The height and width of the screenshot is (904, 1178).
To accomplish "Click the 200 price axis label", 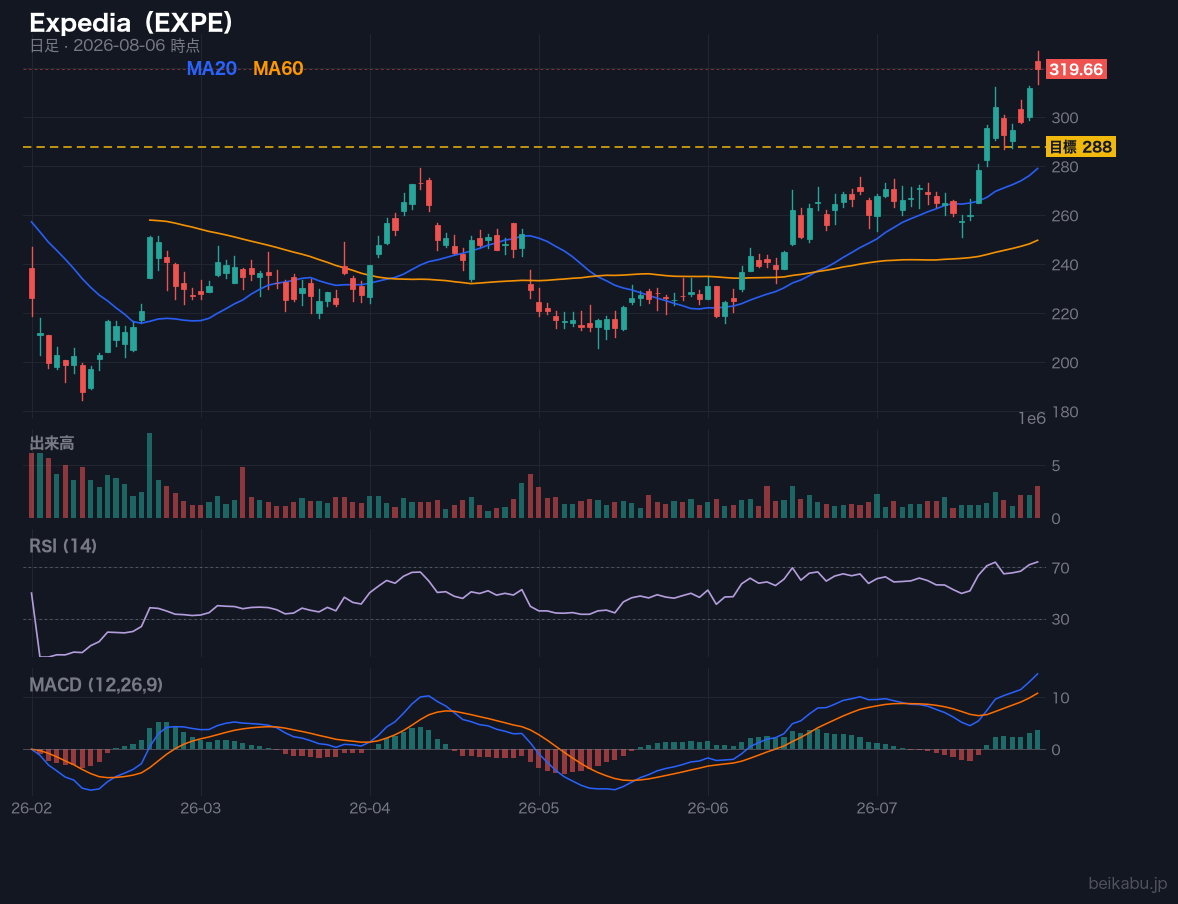I will click(1065, 363).
